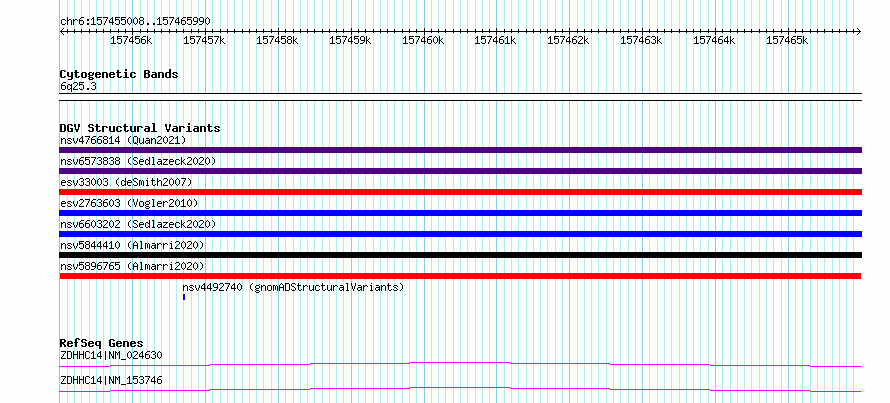The height and width of the screenshot is (403, 890).
Task: Click the 157463k ruler mark
Action: tap(641, 40)
